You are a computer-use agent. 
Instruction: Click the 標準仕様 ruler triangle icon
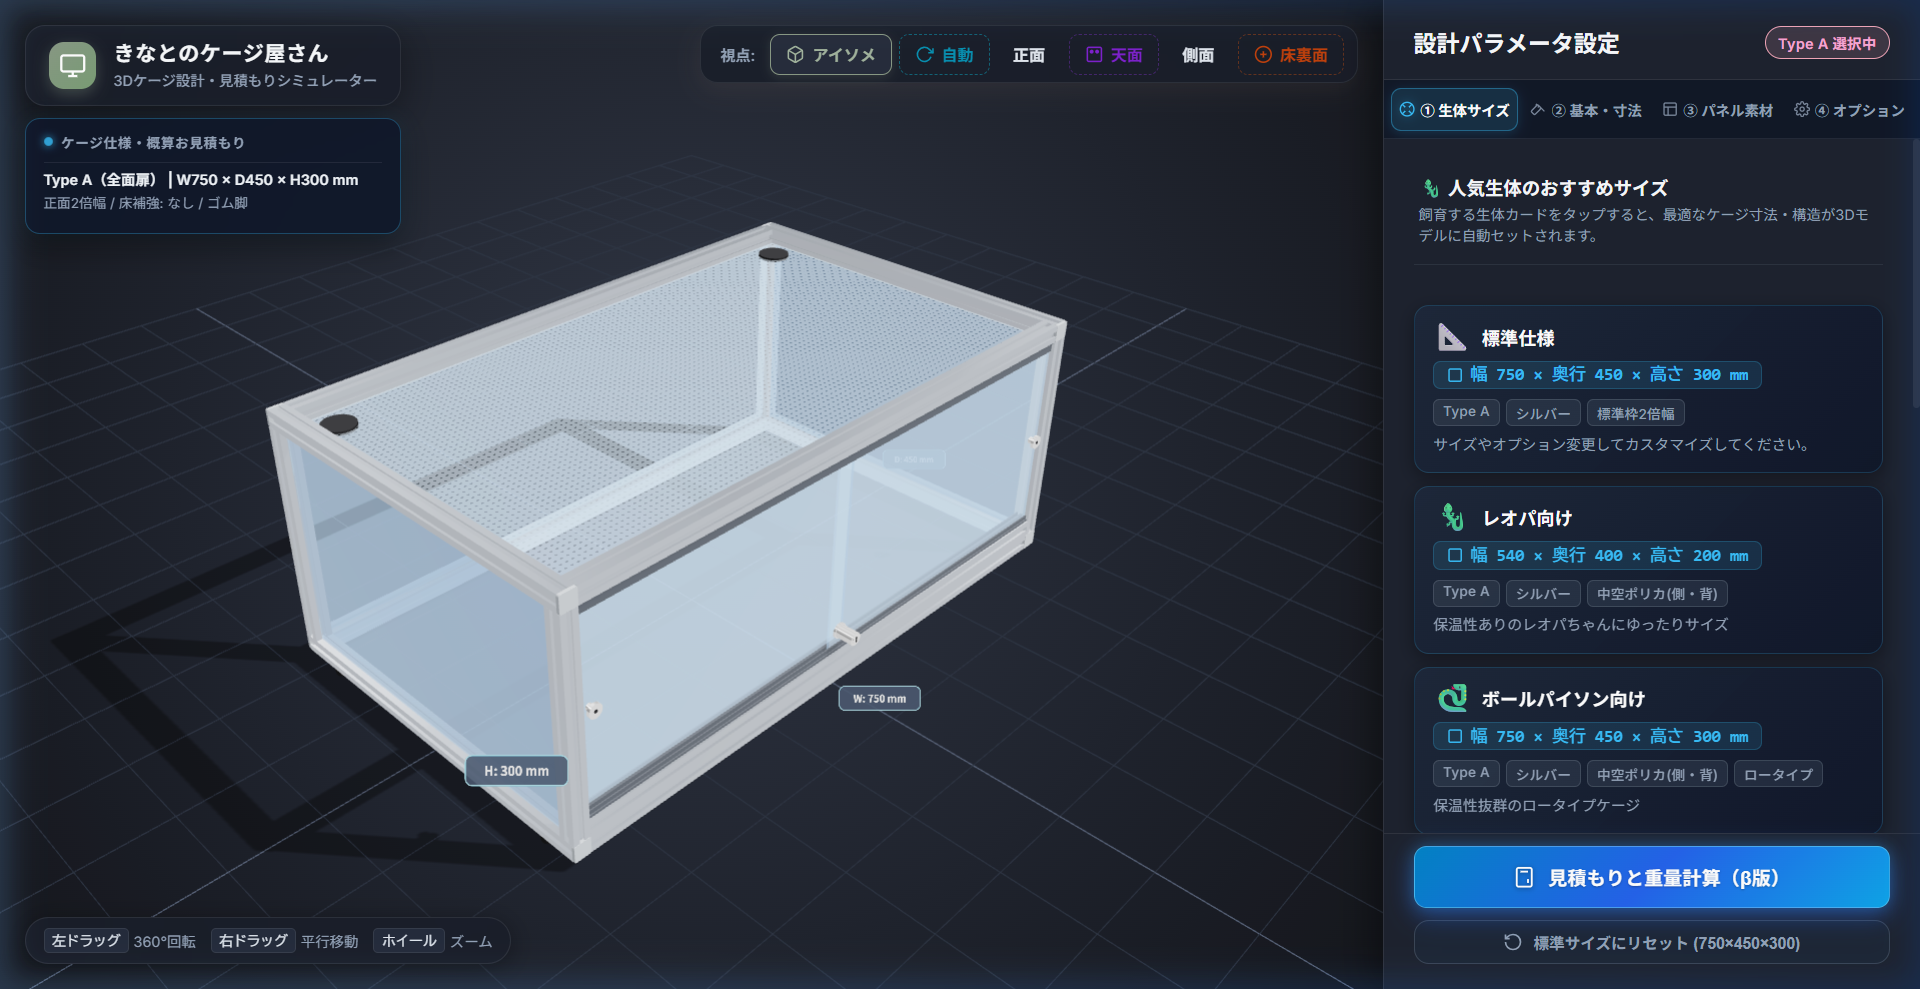1451,337
